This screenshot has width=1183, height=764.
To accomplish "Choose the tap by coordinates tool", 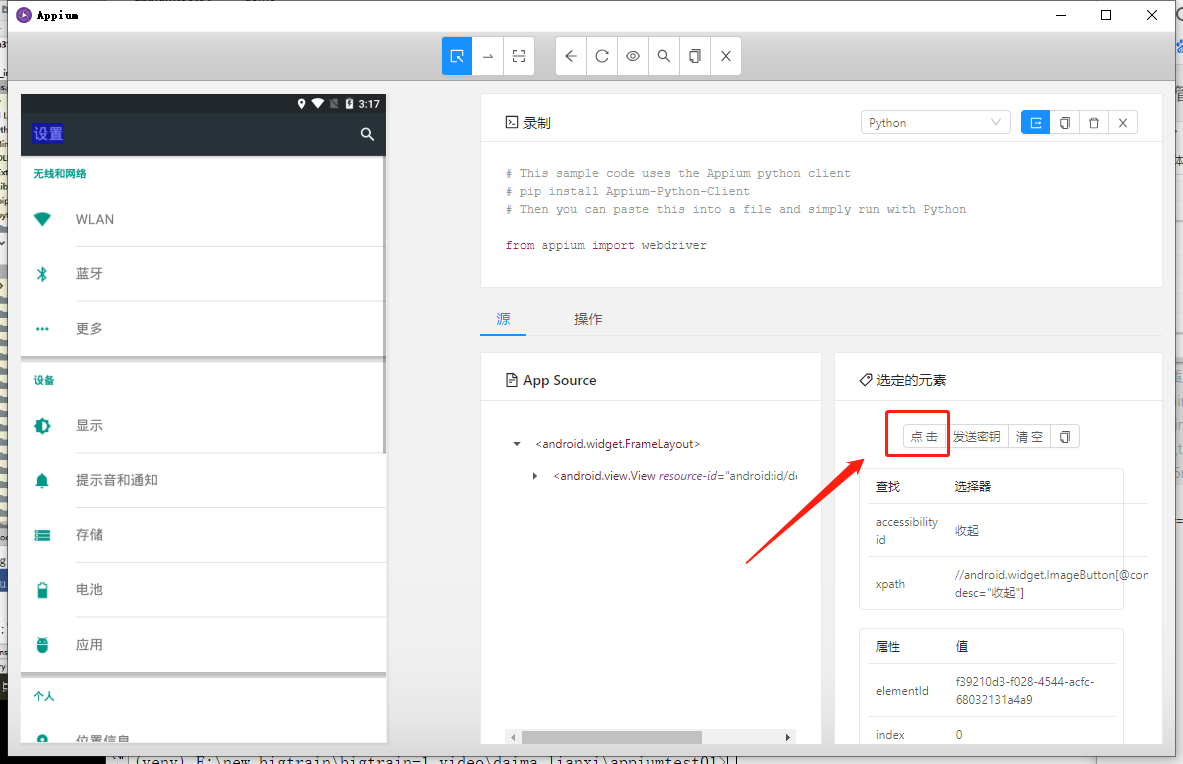I will coord(519,56).
